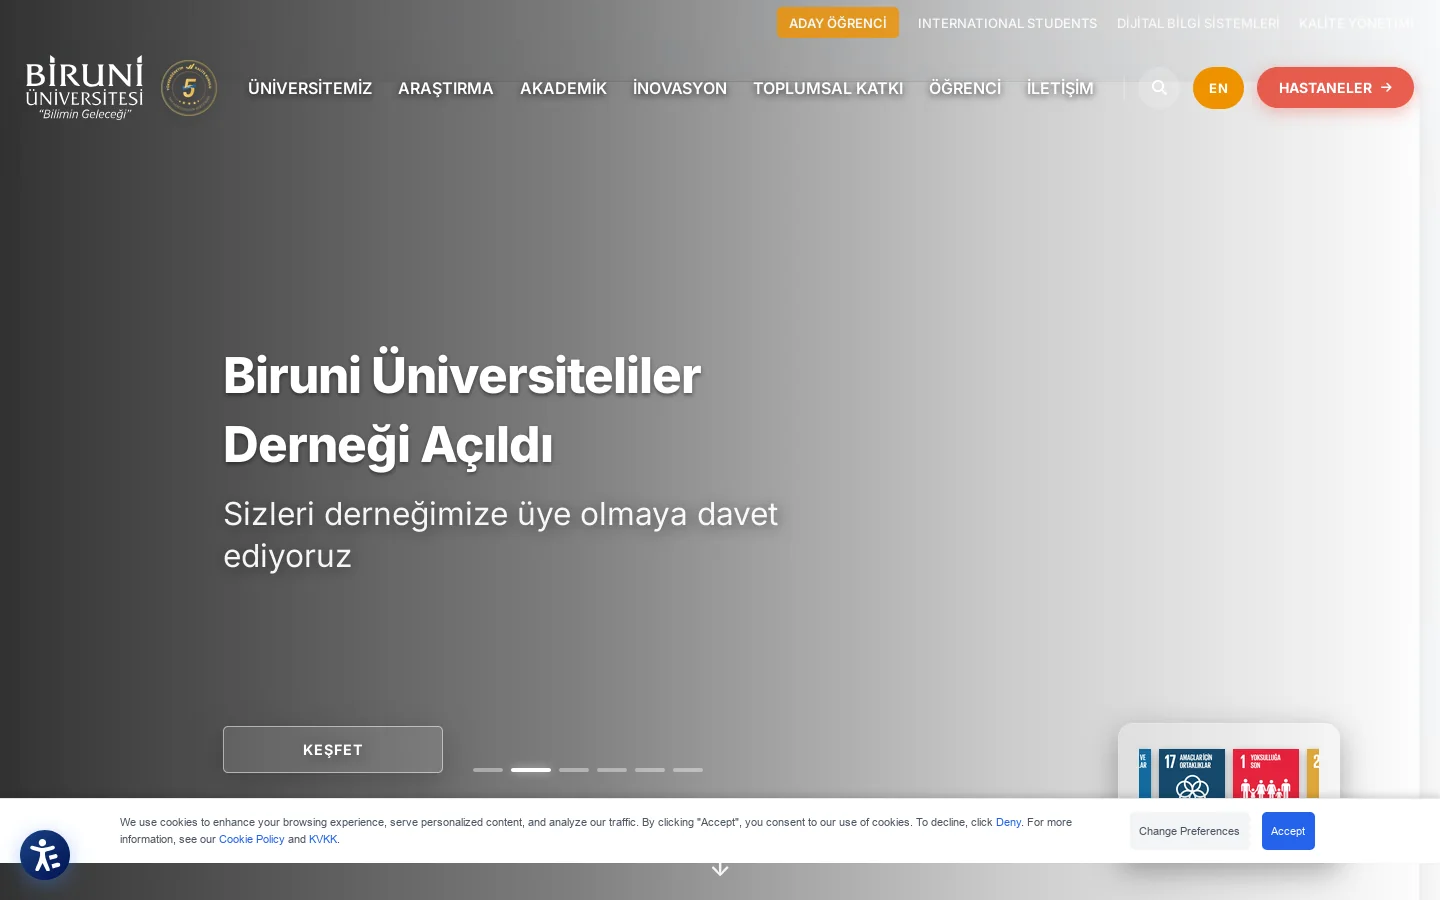Click Change Preferences cookie button
Screen dimensions: 1440x900
tap(1189, 831)
